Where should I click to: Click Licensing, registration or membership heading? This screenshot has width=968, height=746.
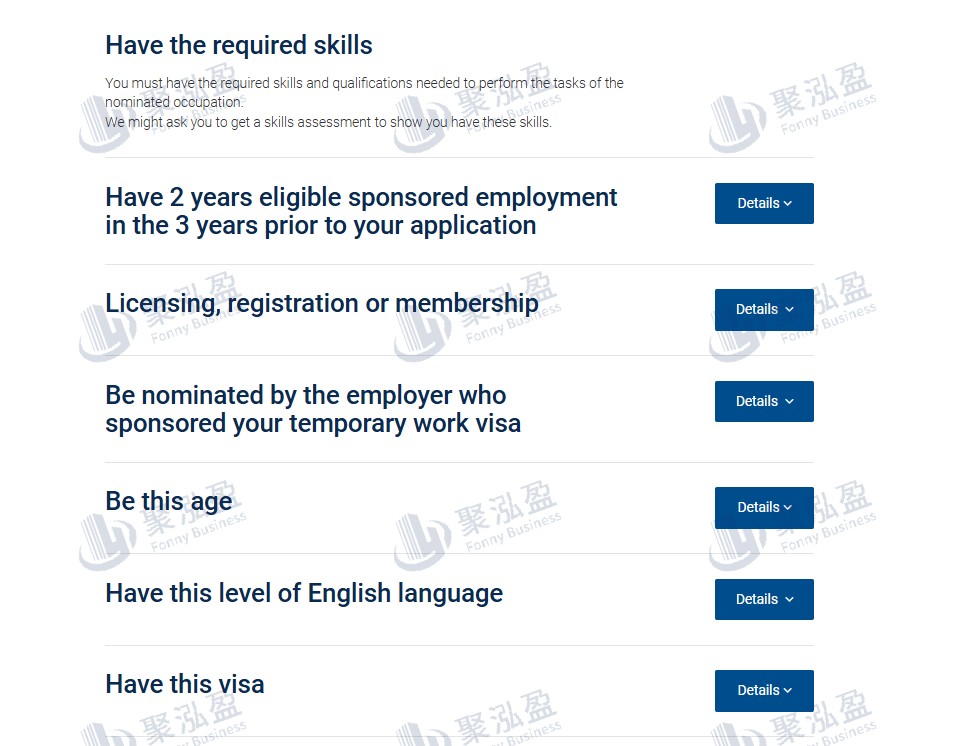pyautogui.click(x=322, y=304)
